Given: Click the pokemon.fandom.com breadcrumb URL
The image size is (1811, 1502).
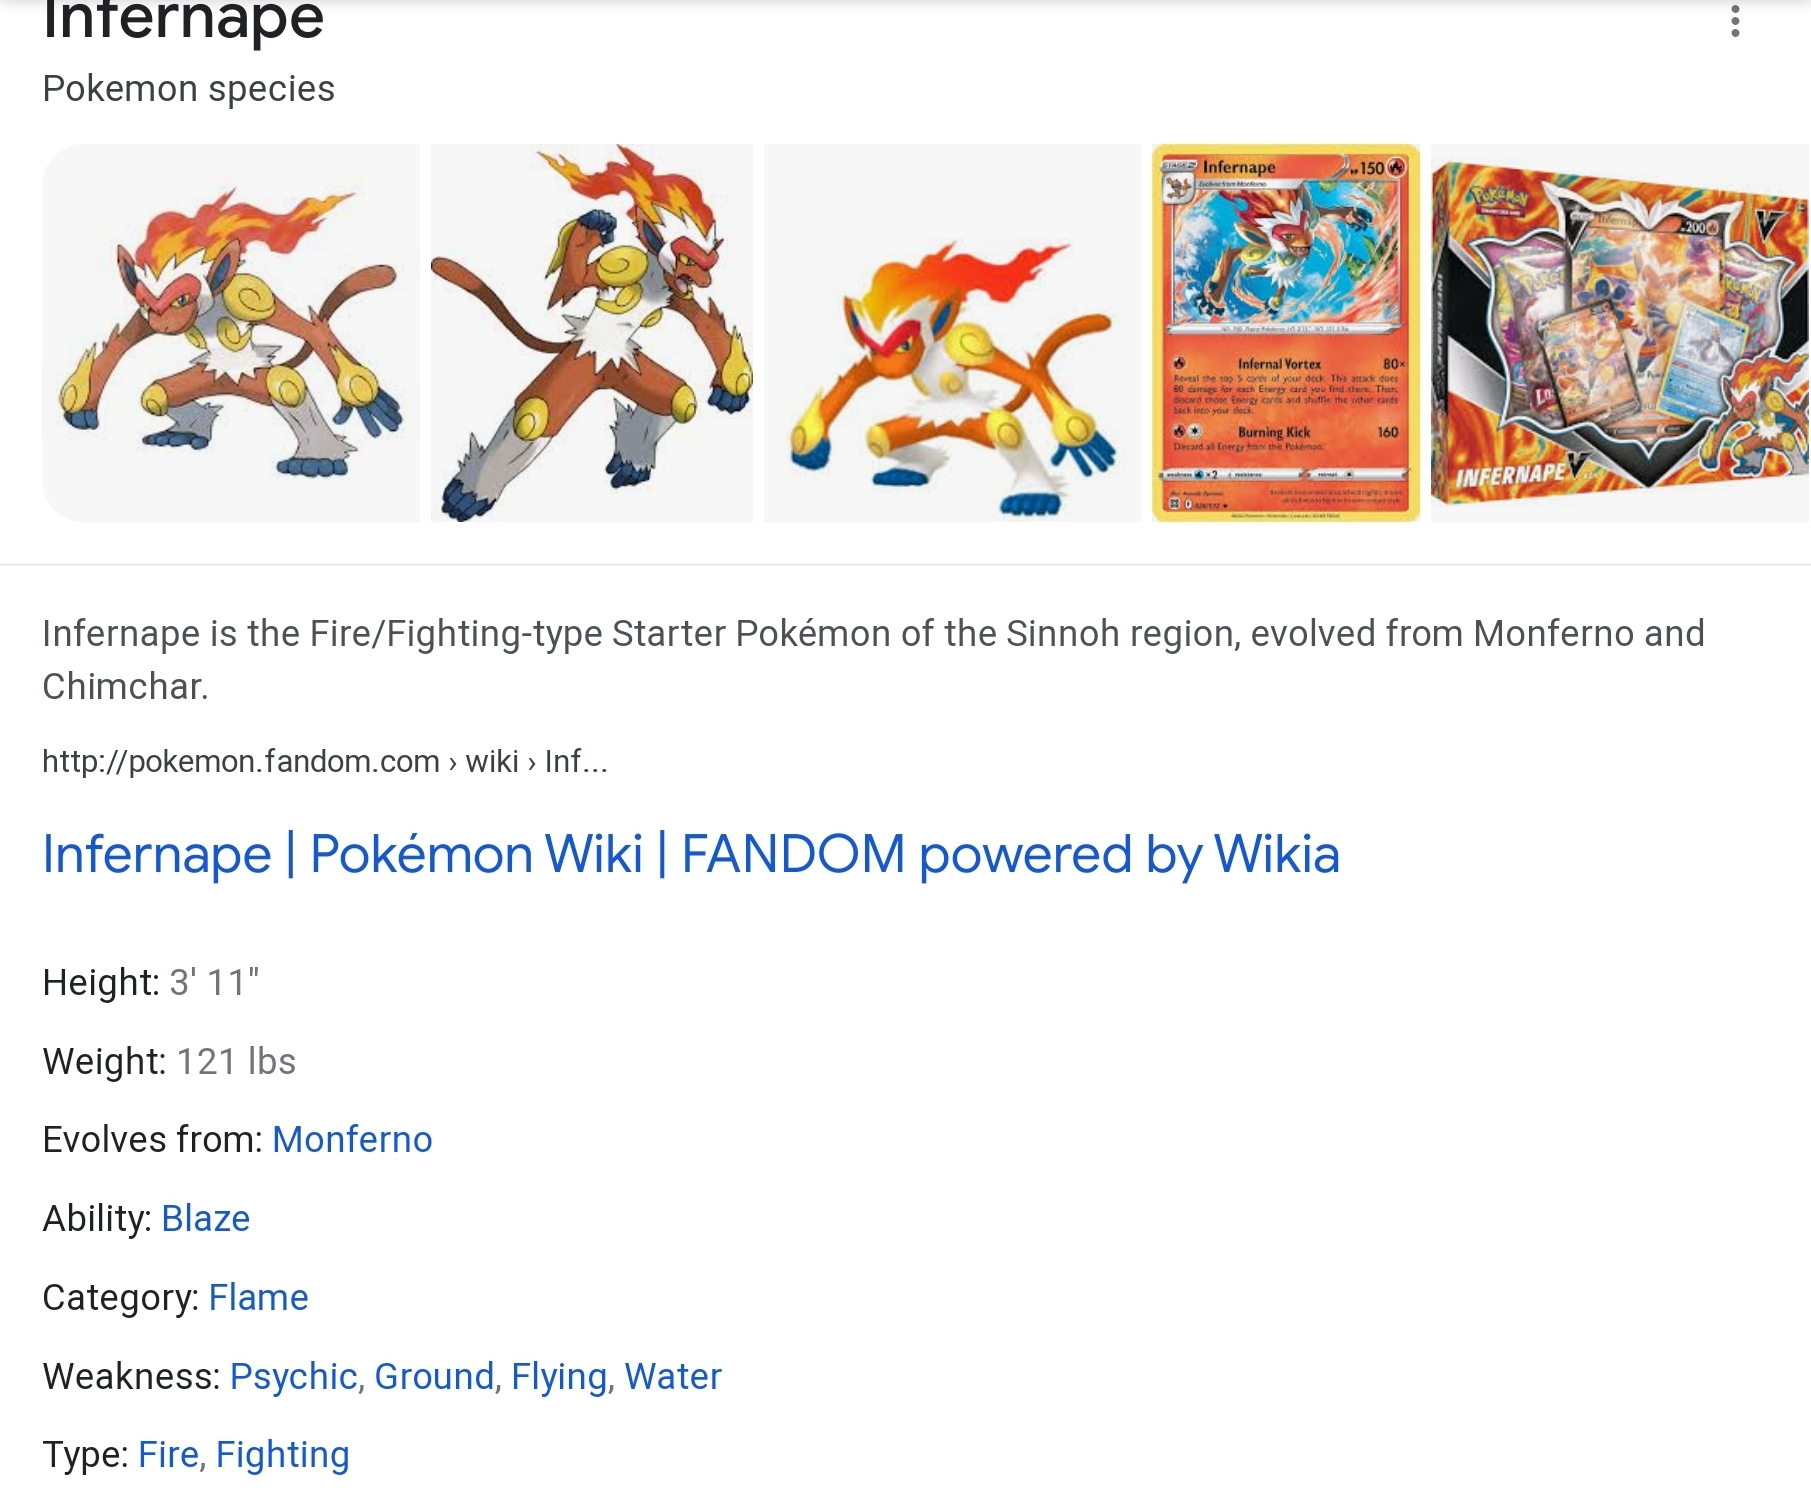Looking at the screenshot, I should coord(325,762).
